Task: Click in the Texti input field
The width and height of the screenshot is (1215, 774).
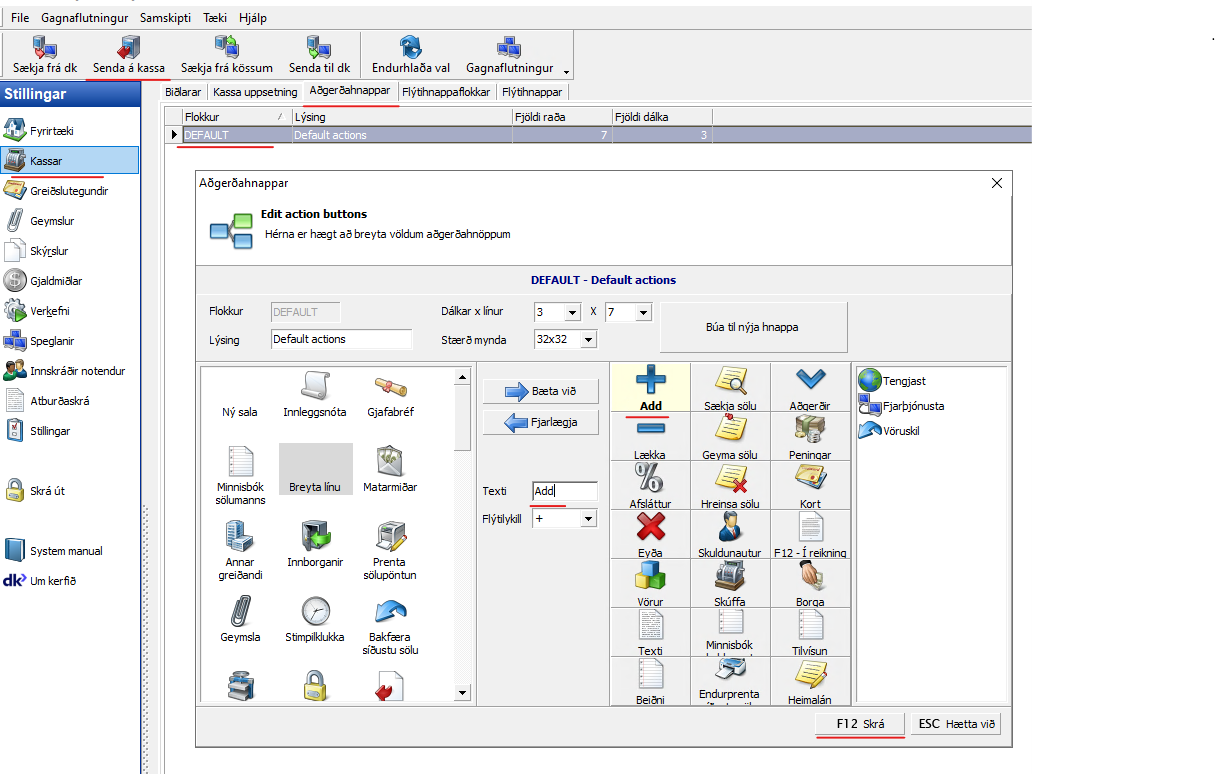Action: point(565,491)
